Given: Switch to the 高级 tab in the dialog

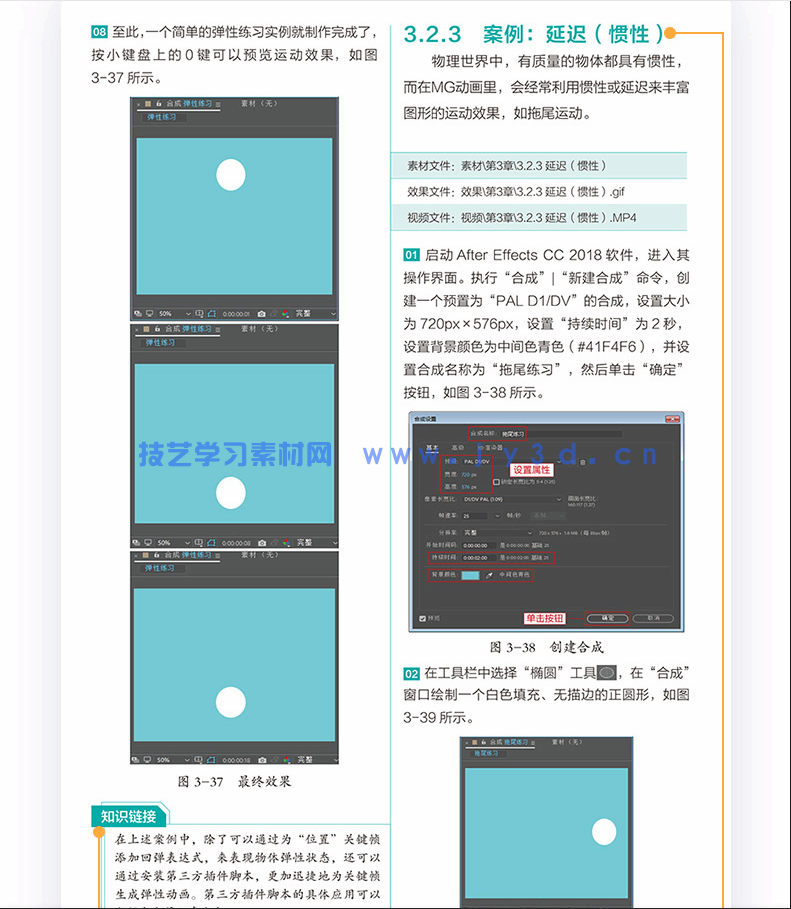Looking at the screenshot, I should pos(458,448).
